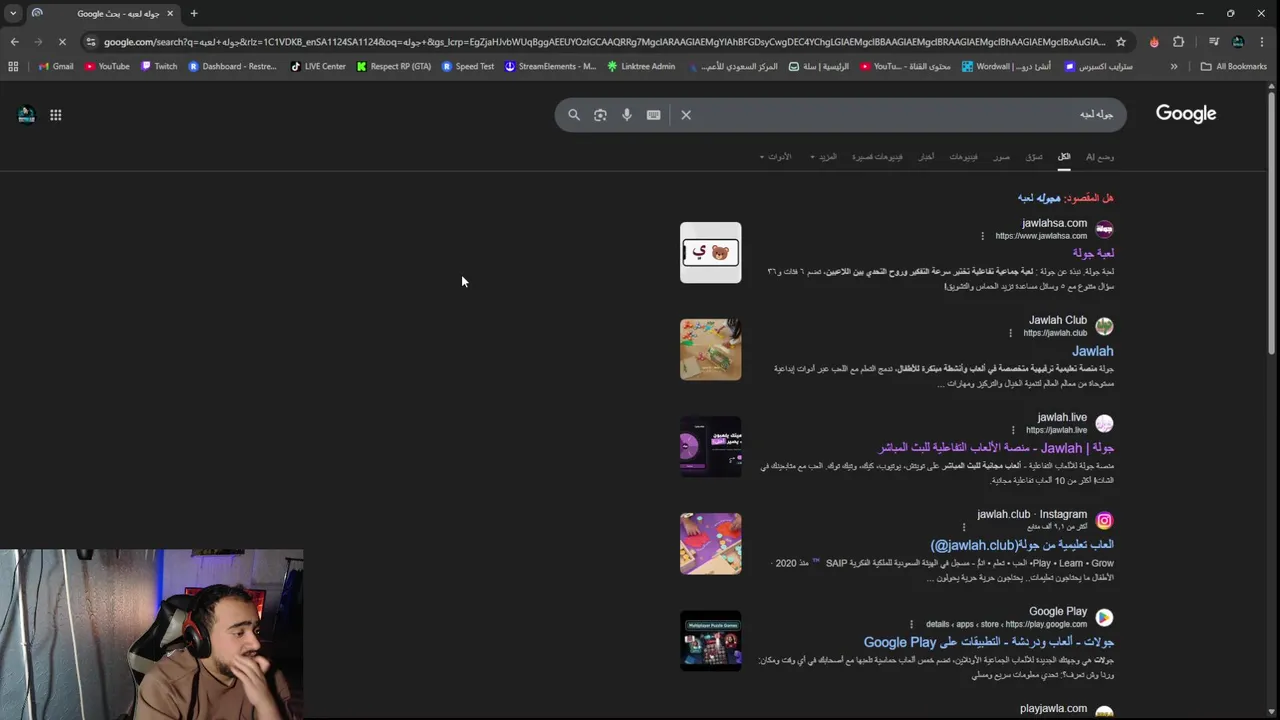Open LIVE Center bookmark
Viewport: 1280px width, 720px height.
(318, 66)
